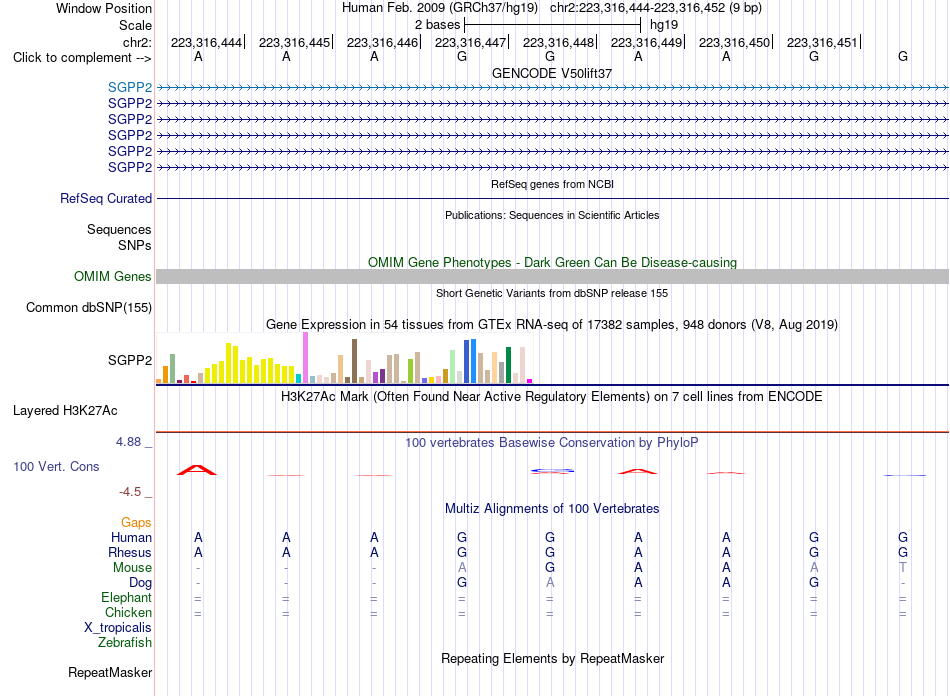Click the 'chr2:' ruler label

[x=137, y=42]
